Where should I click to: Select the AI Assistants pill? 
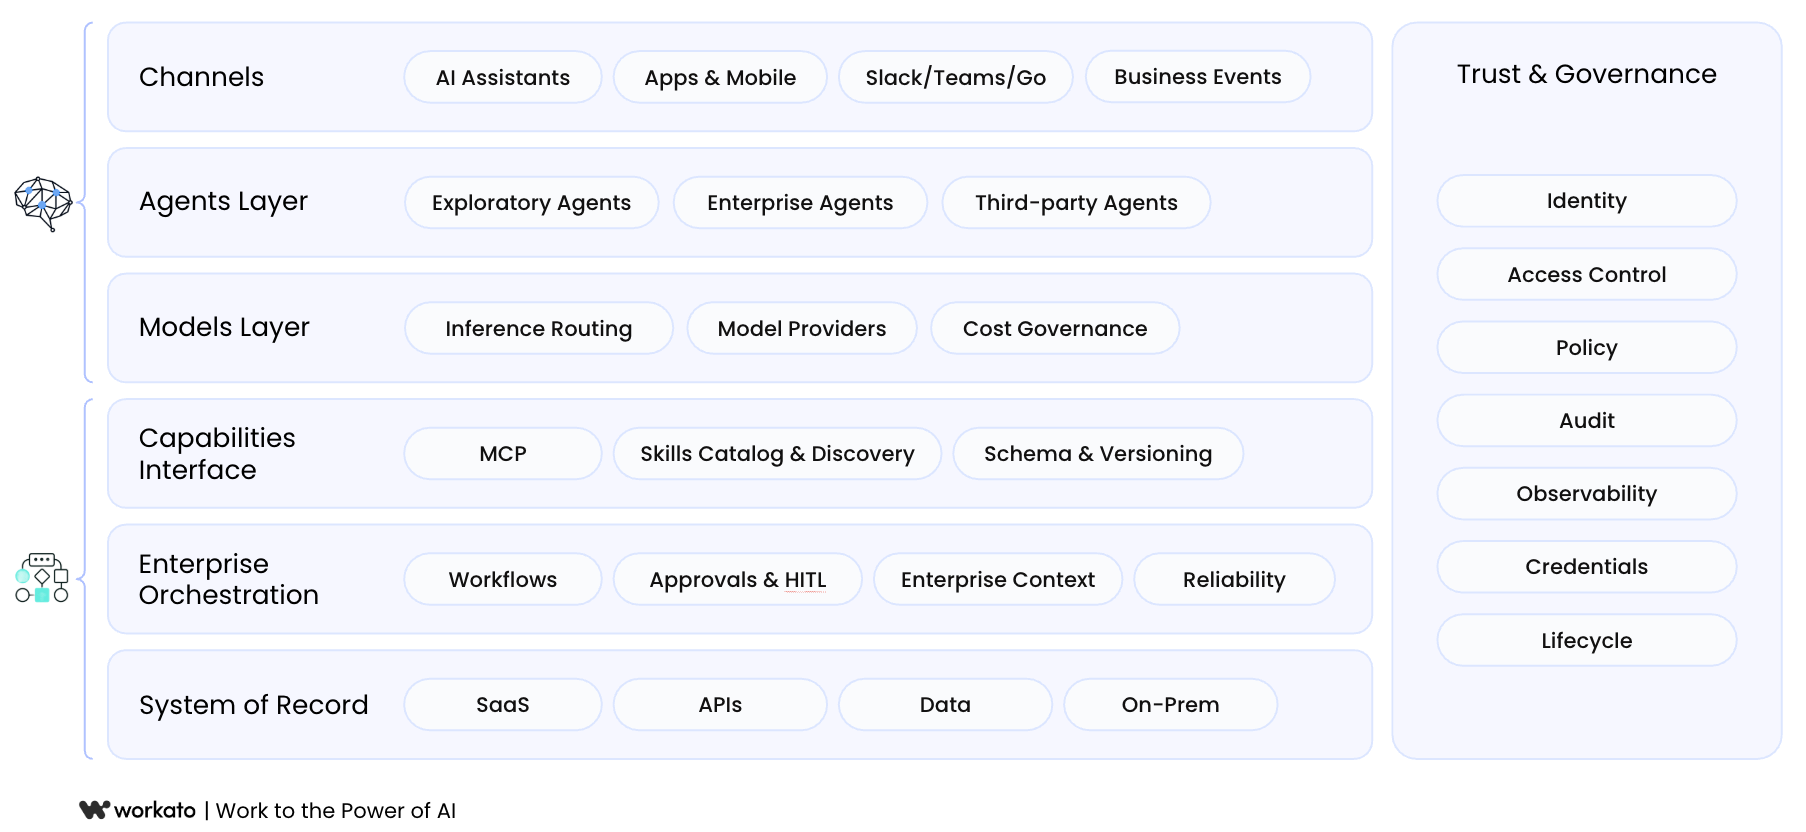[503, 77]
